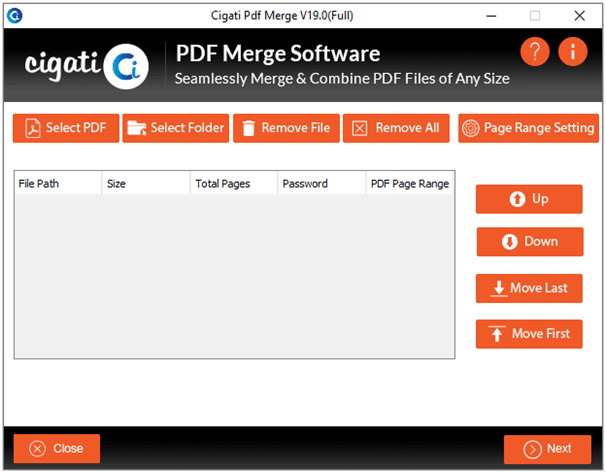Image resolution: width=606 pixels, height=473 pixels.
Task: Move selected file Down
Action: click(x=530, y=242)
